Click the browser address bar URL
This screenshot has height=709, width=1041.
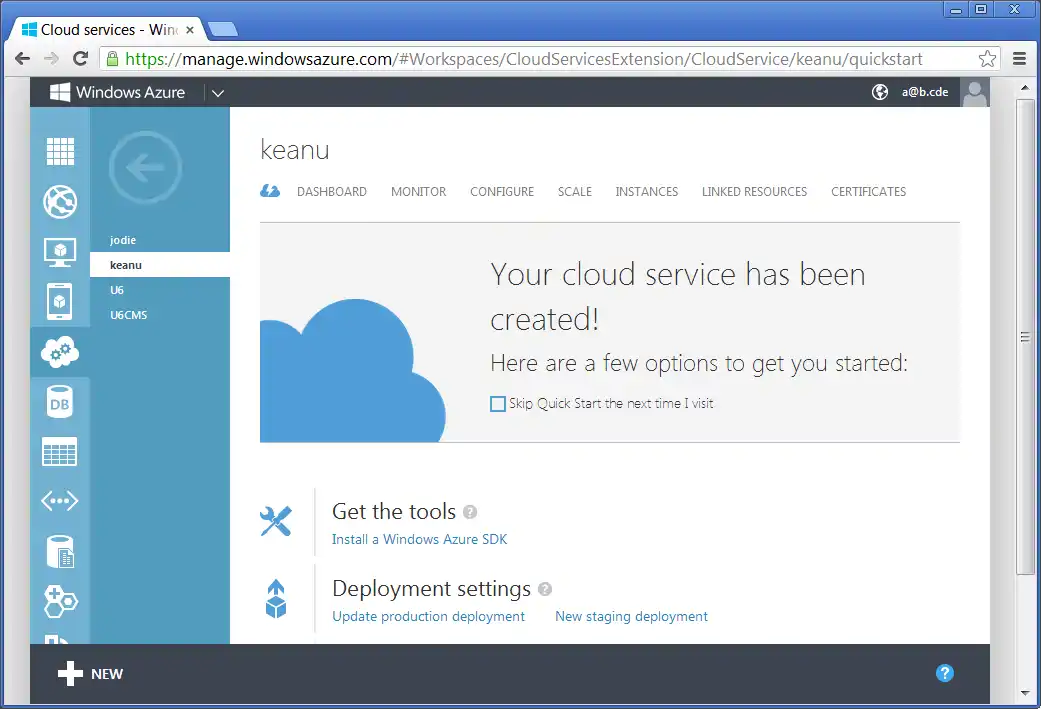point(524,59)
